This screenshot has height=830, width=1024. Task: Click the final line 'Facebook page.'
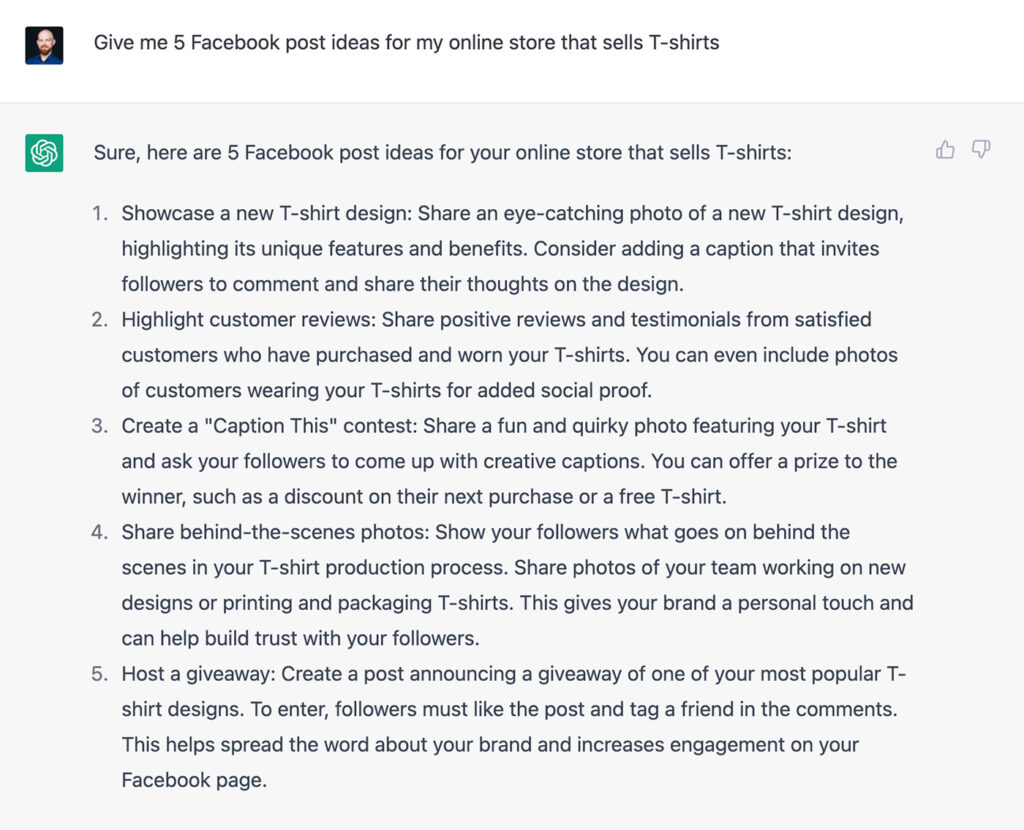[194, 780]
